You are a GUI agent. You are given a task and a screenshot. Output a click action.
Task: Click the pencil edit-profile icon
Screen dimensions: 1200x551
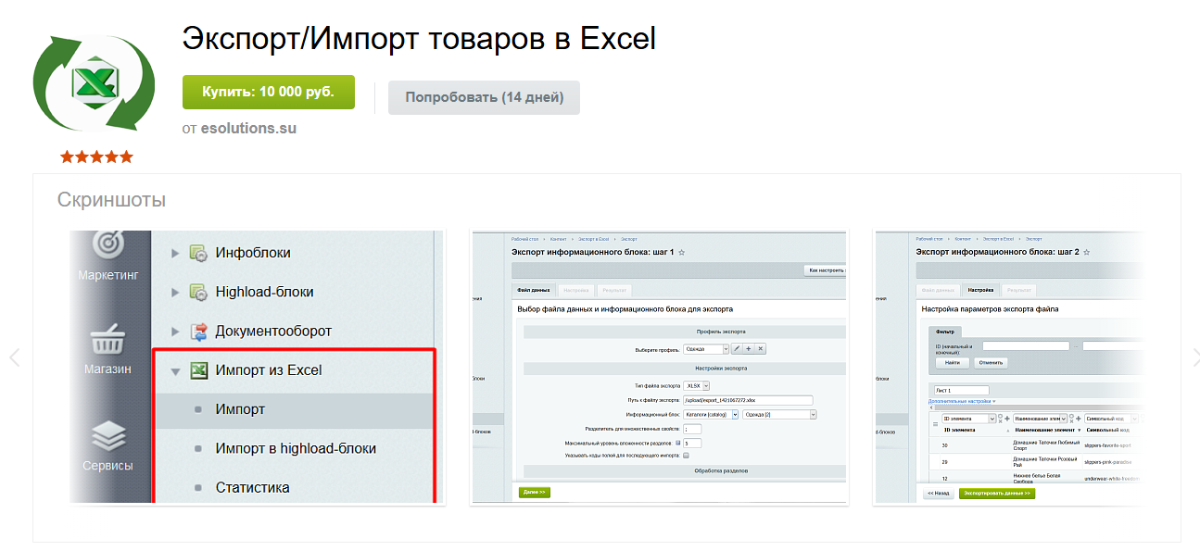click(737, 349)
